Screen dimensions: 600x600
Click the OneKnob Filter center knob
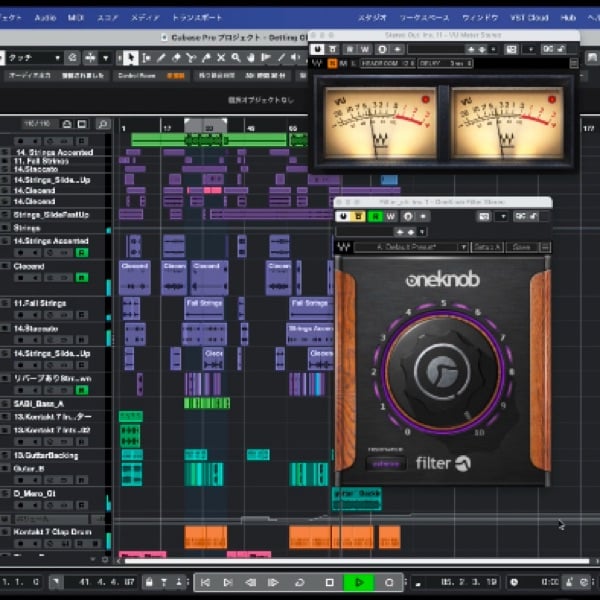[440, 372]
